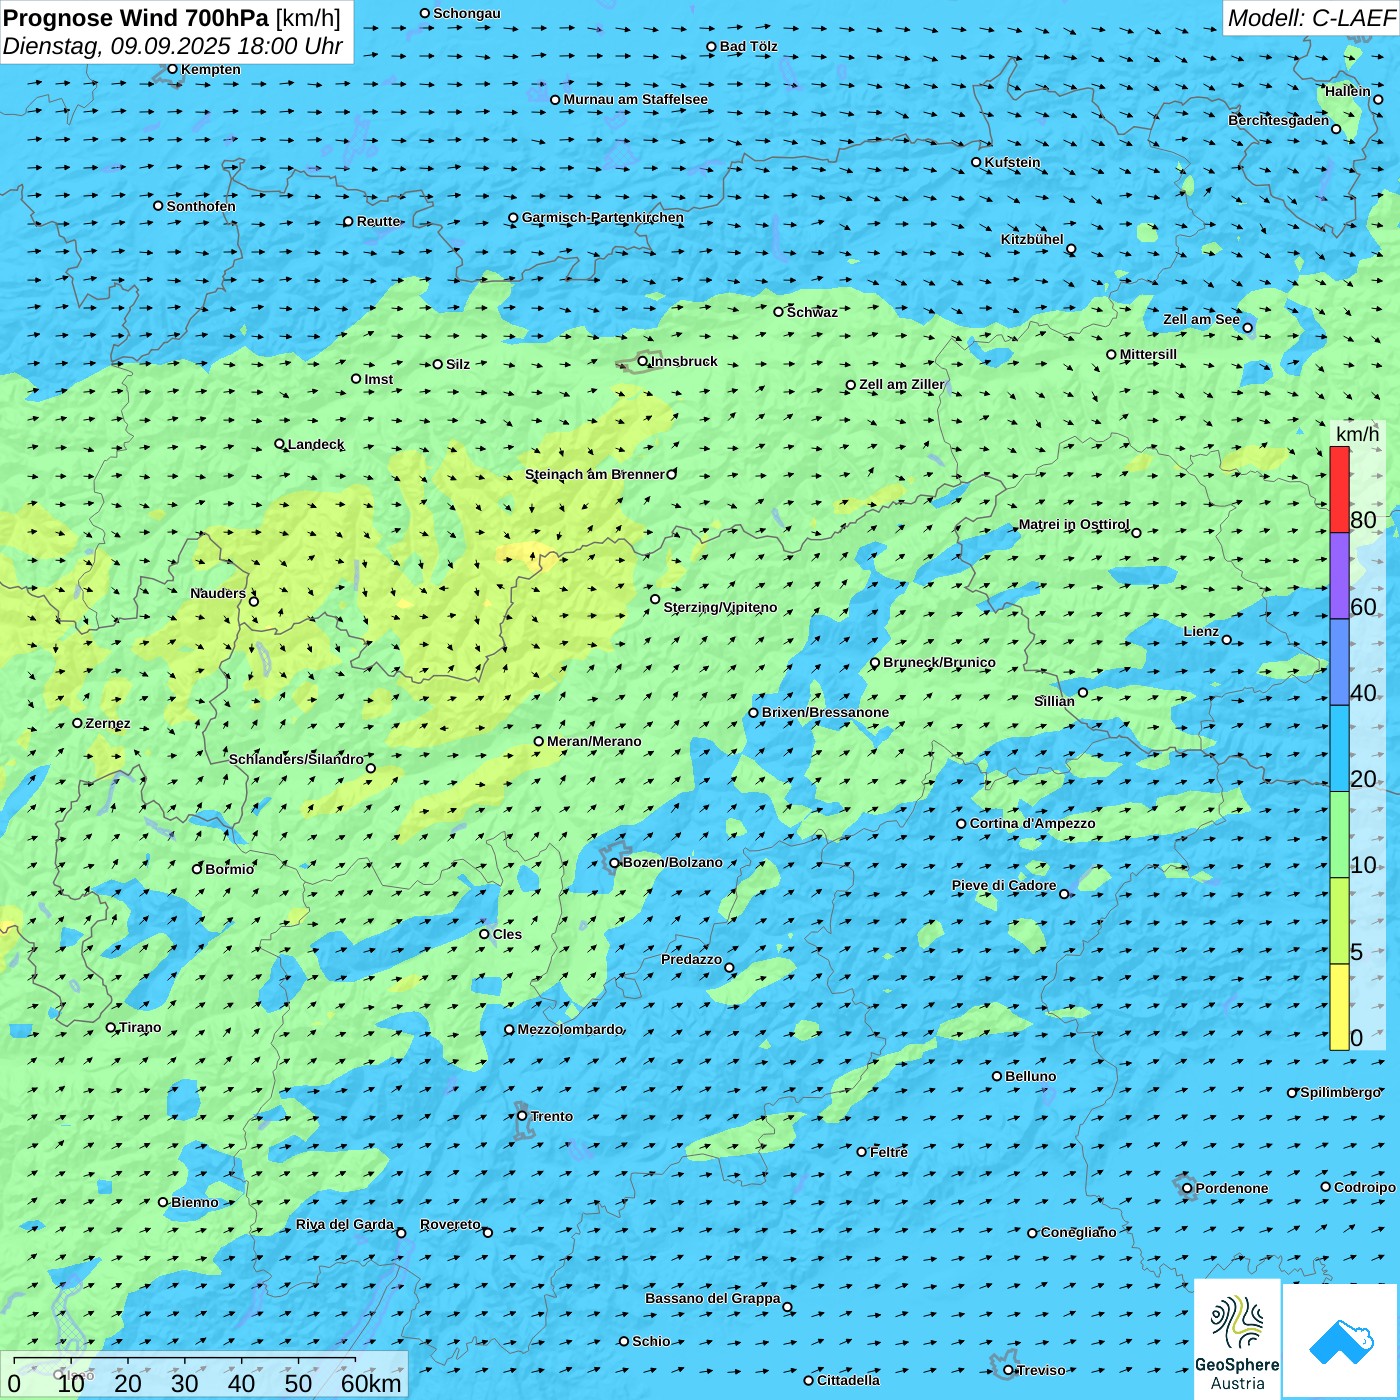Screen dimensions: 1400x1400
Task: Click the 'Zell am Ziller' label
Action: click(902, 384)
